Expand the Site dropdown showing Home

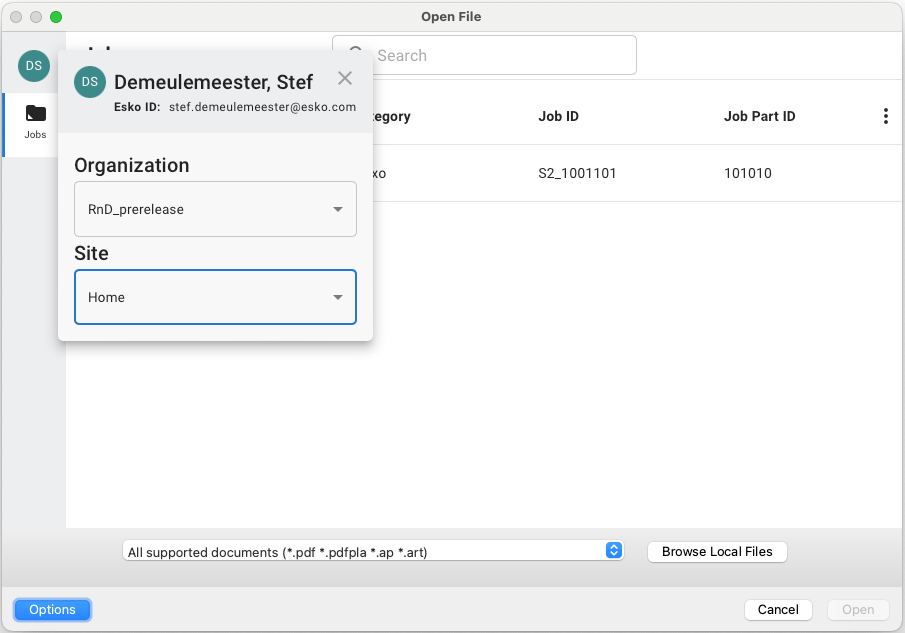(215, 298)
